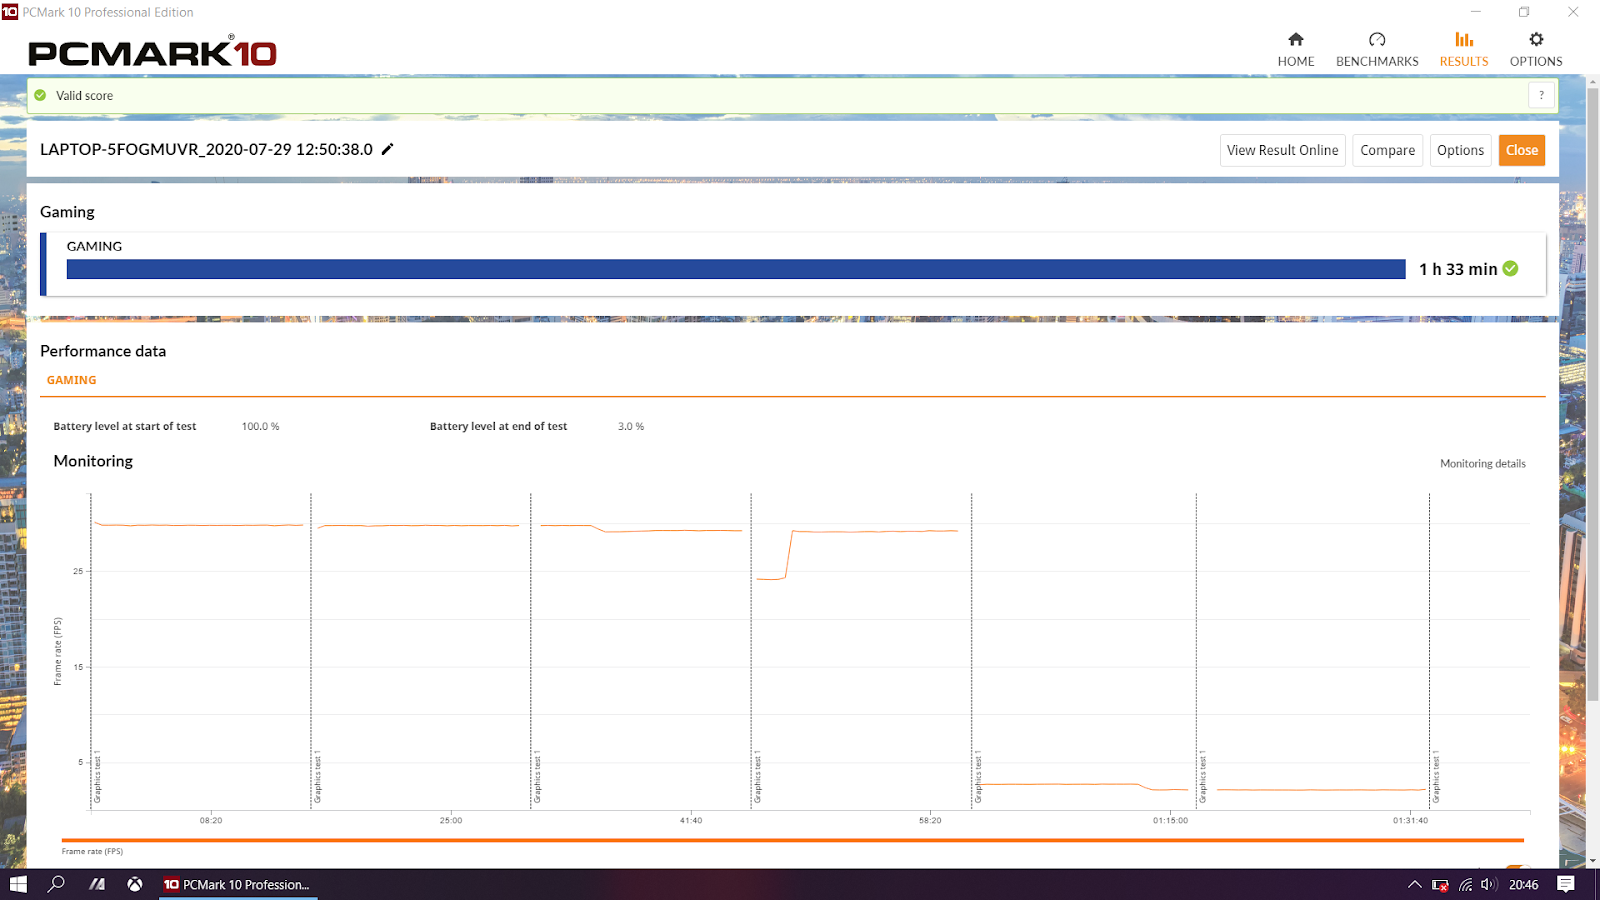Viewport: 1600px width, 900px height.
Task: Open the volume tray icon
Action: (x=1488, y=884)
